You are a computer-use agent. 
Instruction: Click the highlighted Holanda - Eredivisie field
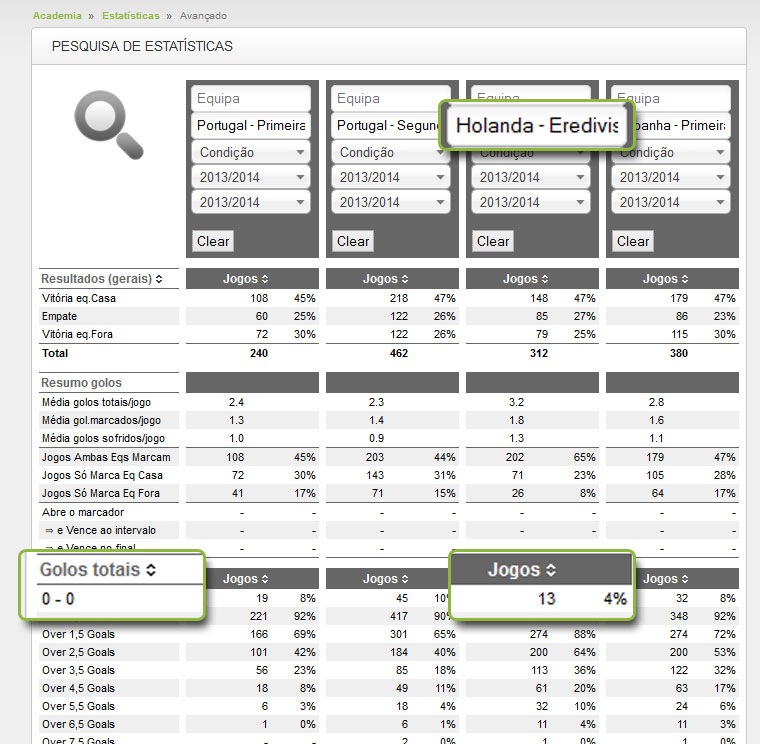538,127
